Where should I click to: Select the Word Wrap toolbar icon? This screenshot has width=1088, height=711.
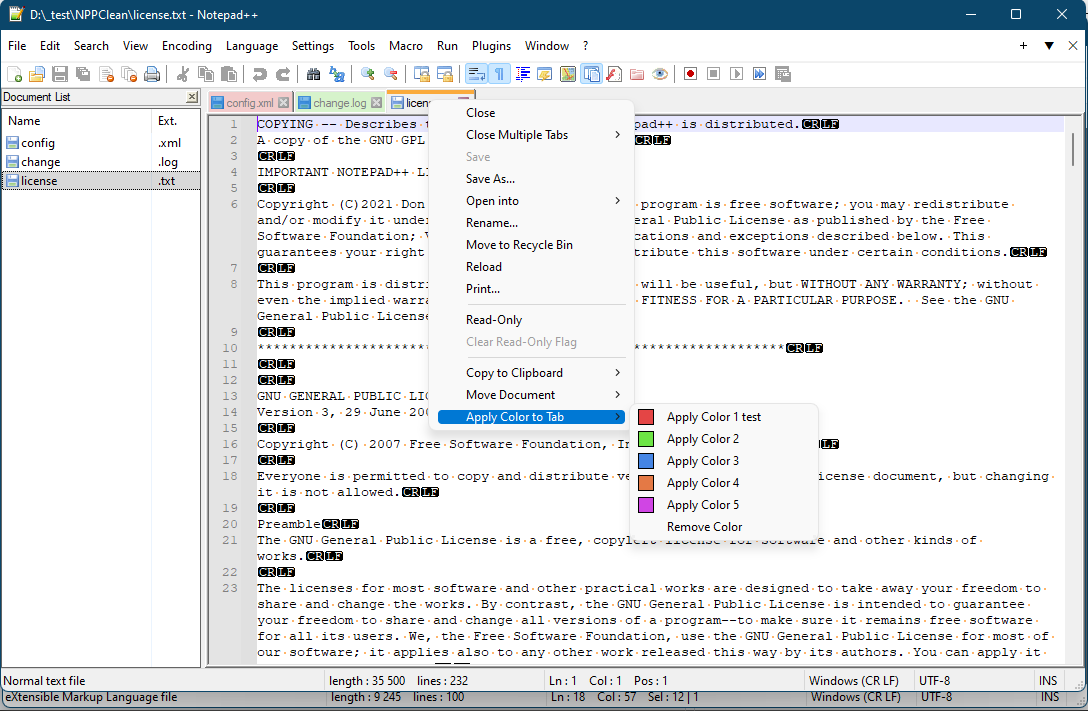pyautogui.click(x=477, y=73)
